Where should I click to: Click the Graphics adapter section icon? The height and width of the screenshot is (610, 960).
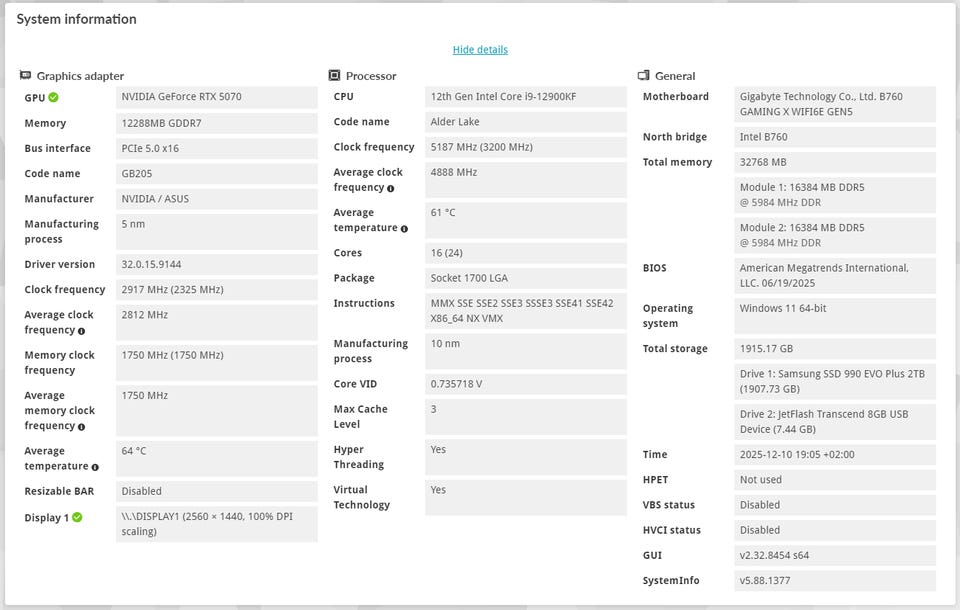pos(25,75)
